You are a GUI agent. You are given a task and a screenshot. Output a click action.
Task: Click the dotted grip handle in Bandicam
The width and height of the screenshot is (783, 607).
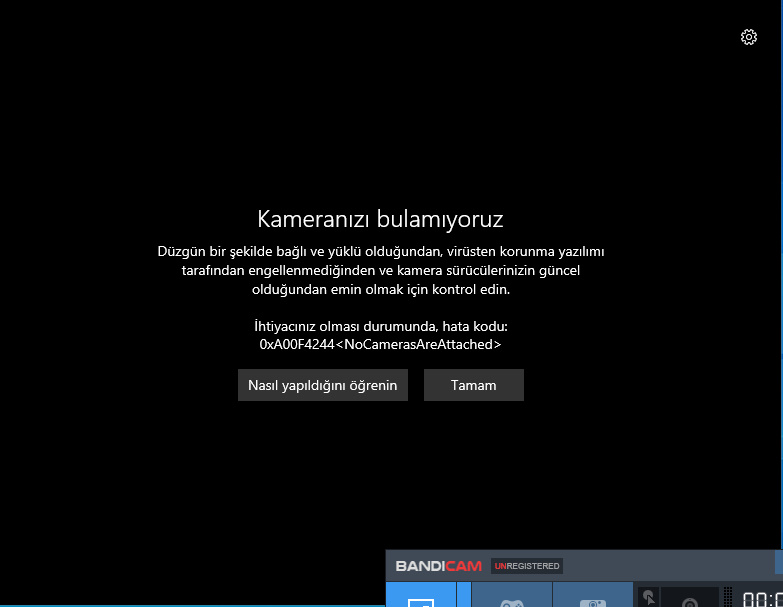tap(728, 597)
